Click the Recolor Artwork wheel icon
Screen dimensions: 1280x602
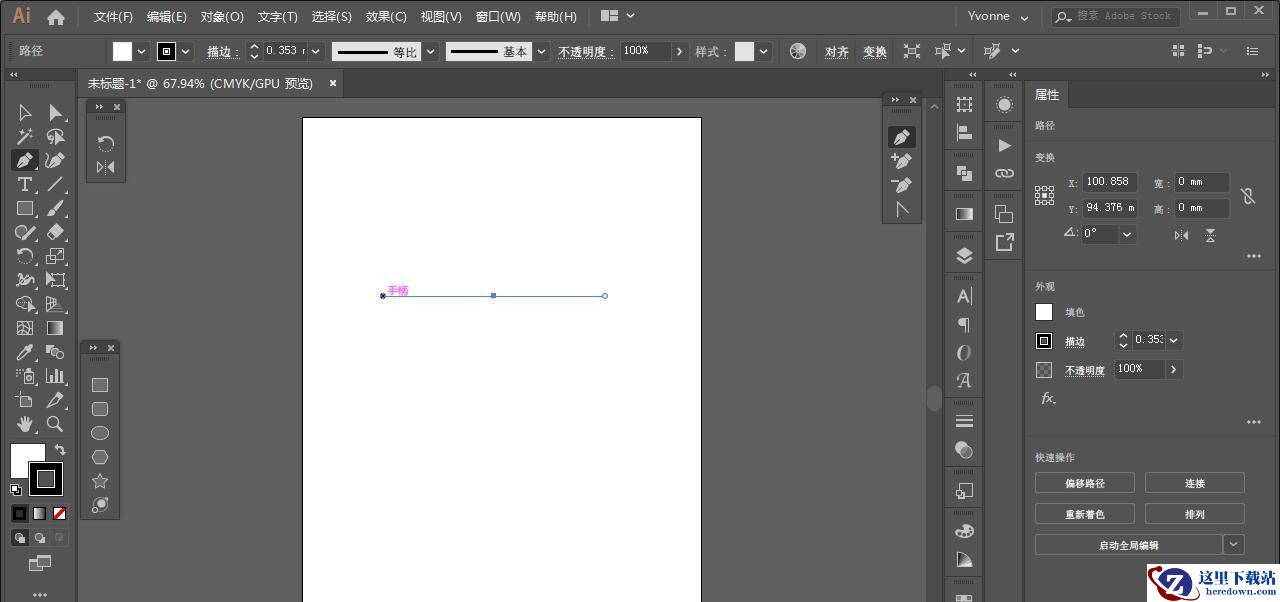click(x=797, y=51)
